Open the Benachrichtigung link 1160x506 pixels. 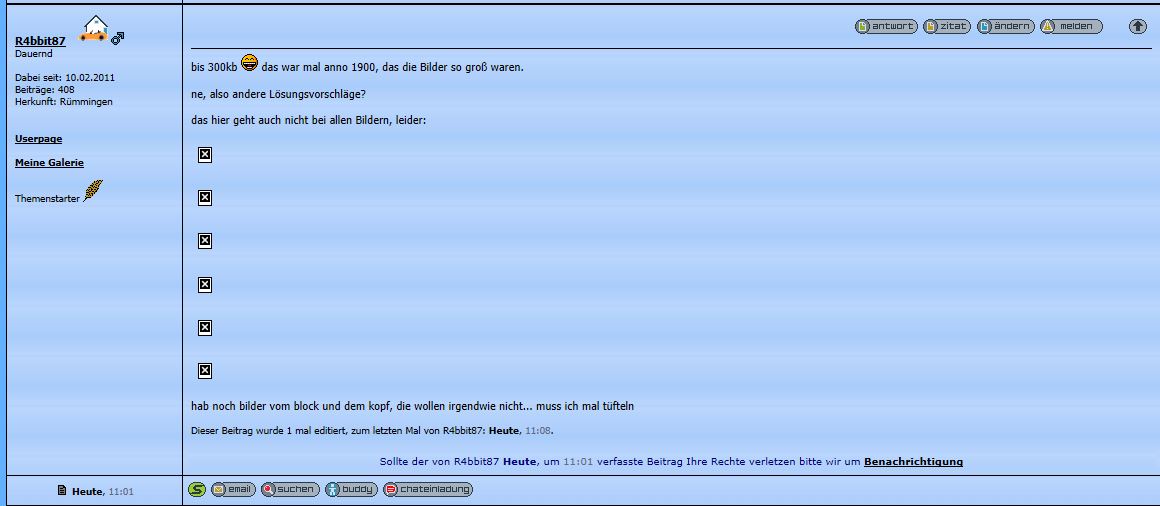coord(913,462)
